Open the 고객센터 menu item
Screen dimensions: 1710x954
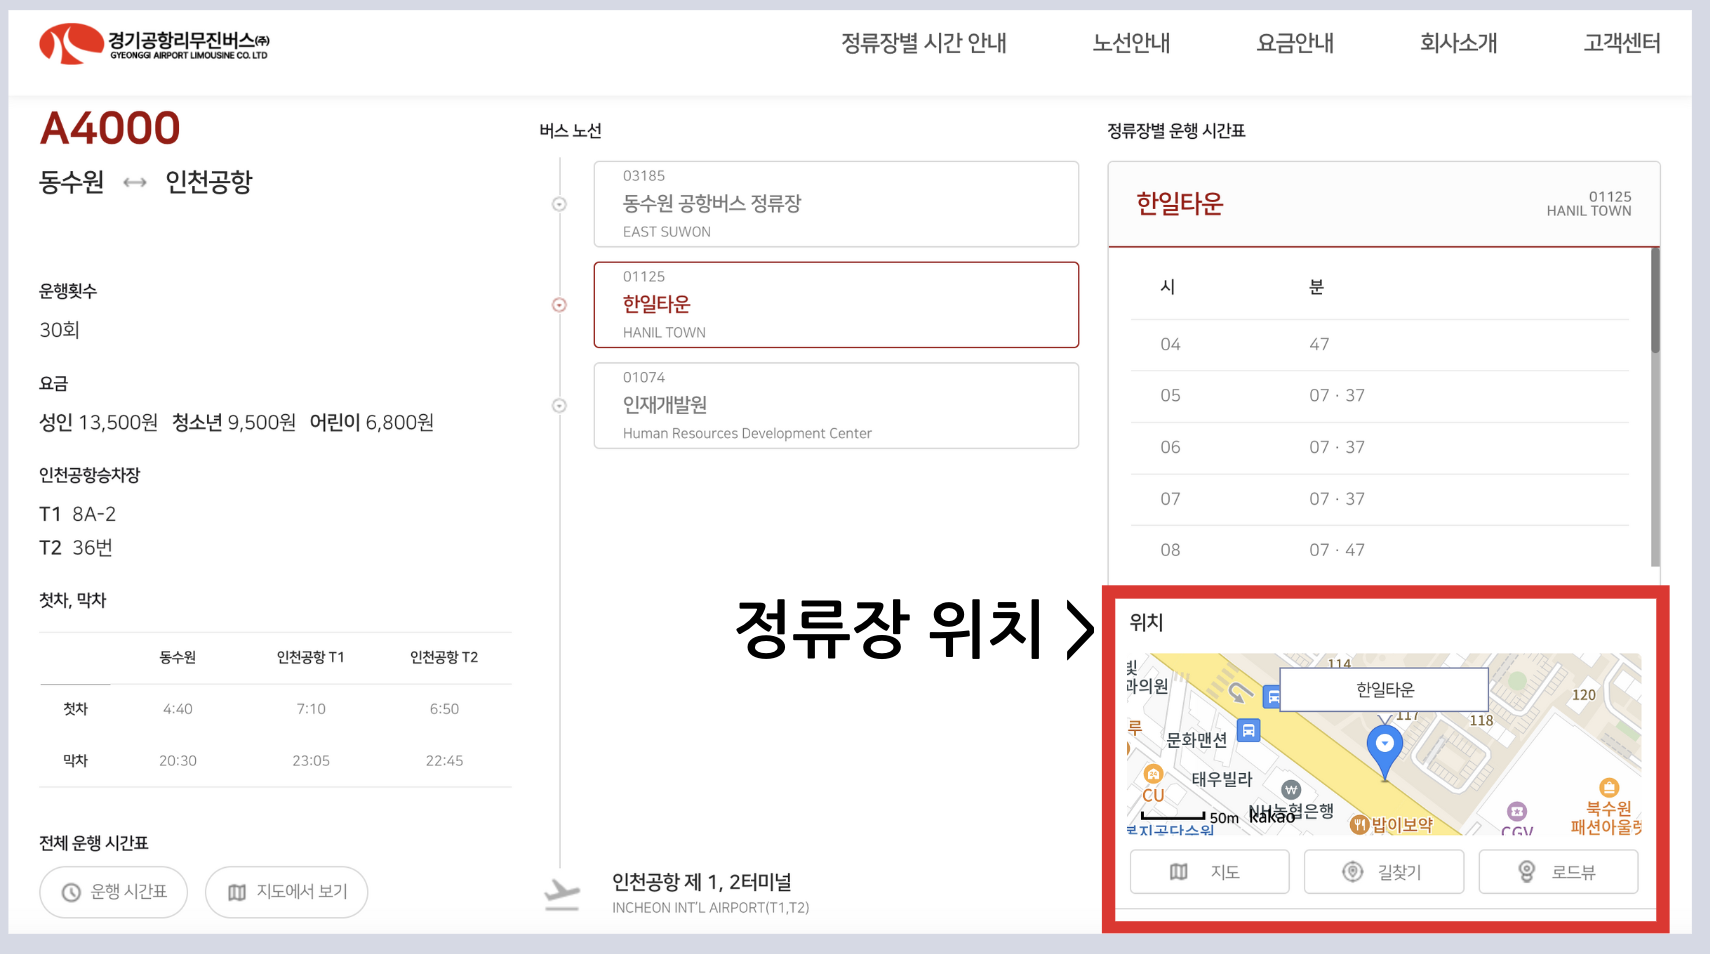coord(1621,43)
